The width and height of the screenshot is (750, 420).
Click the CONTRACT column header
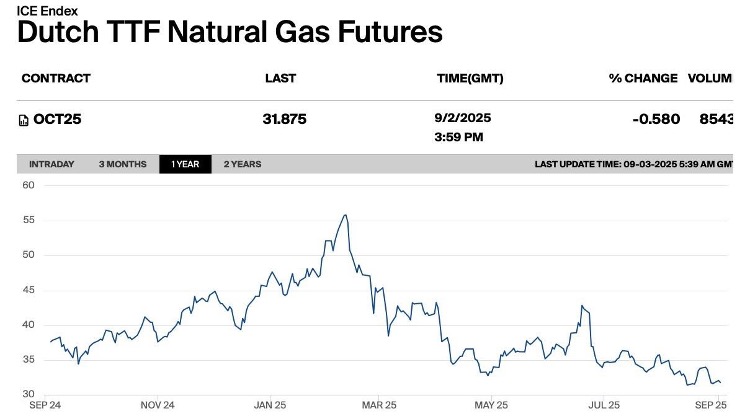pos(56,78)
